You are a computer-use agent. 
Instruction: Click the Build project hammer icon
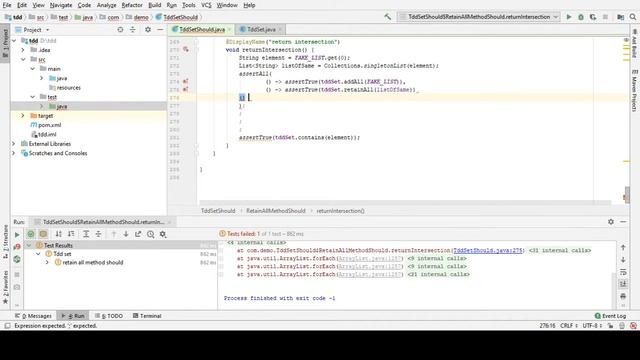pos(387,17)
